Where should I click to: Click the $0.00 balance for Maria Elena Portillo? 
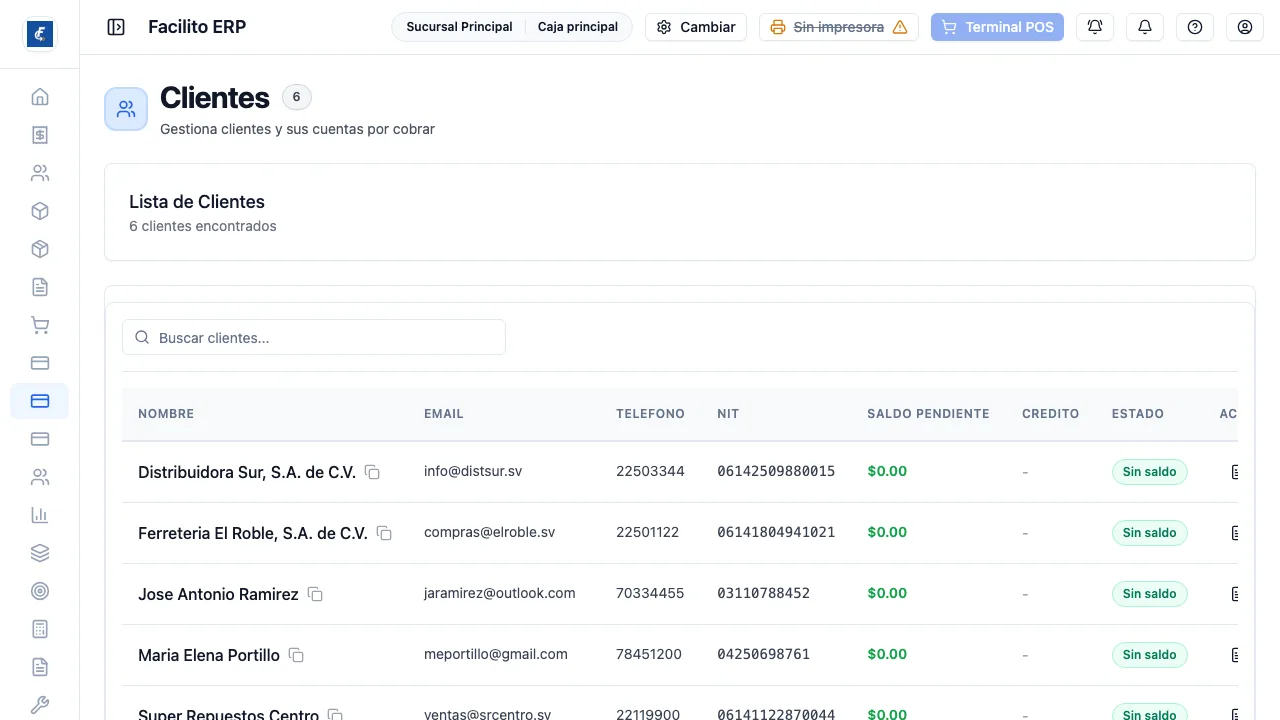pos(887,654)
